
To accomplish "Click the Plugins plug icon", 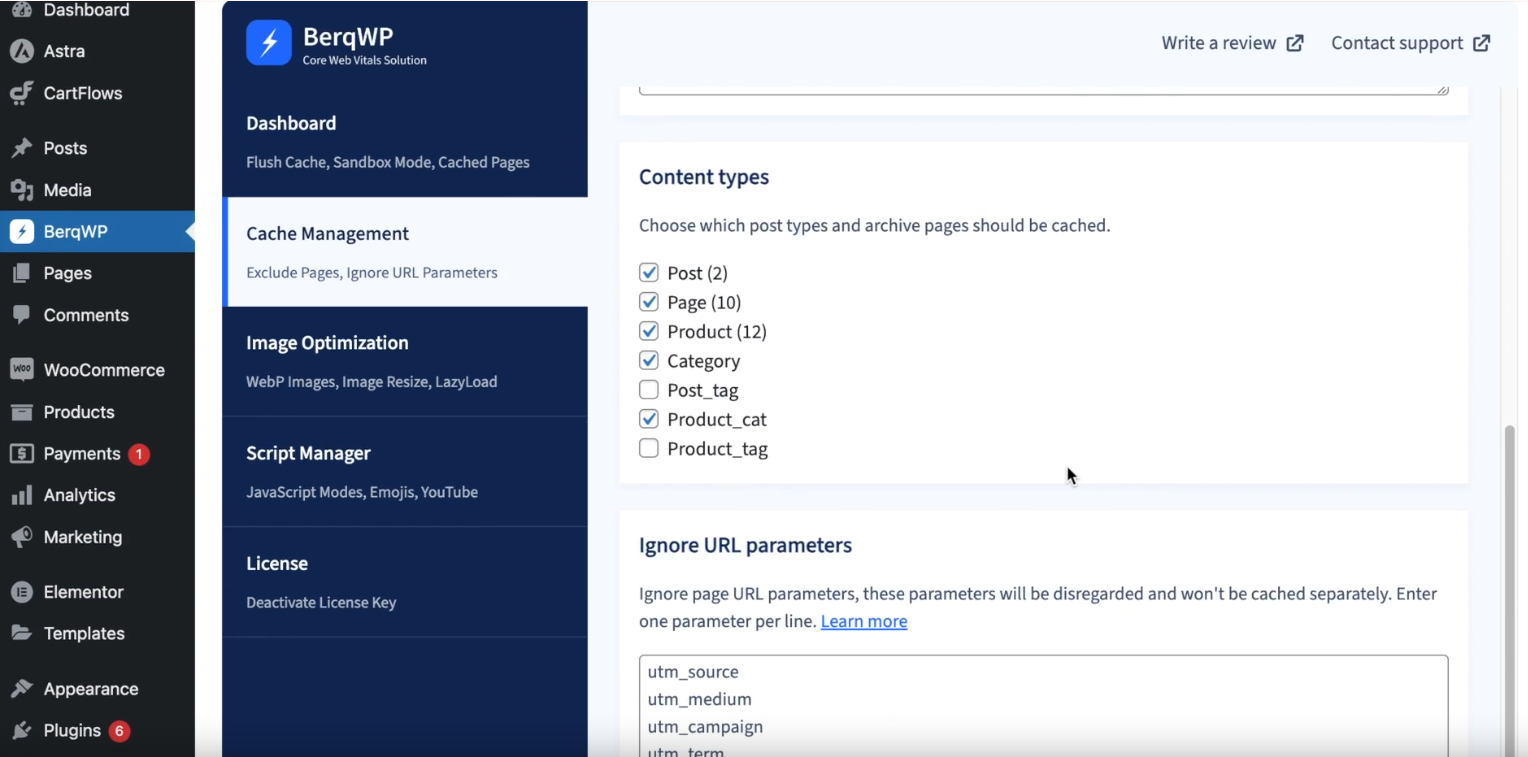I will (x=21, y=731).
